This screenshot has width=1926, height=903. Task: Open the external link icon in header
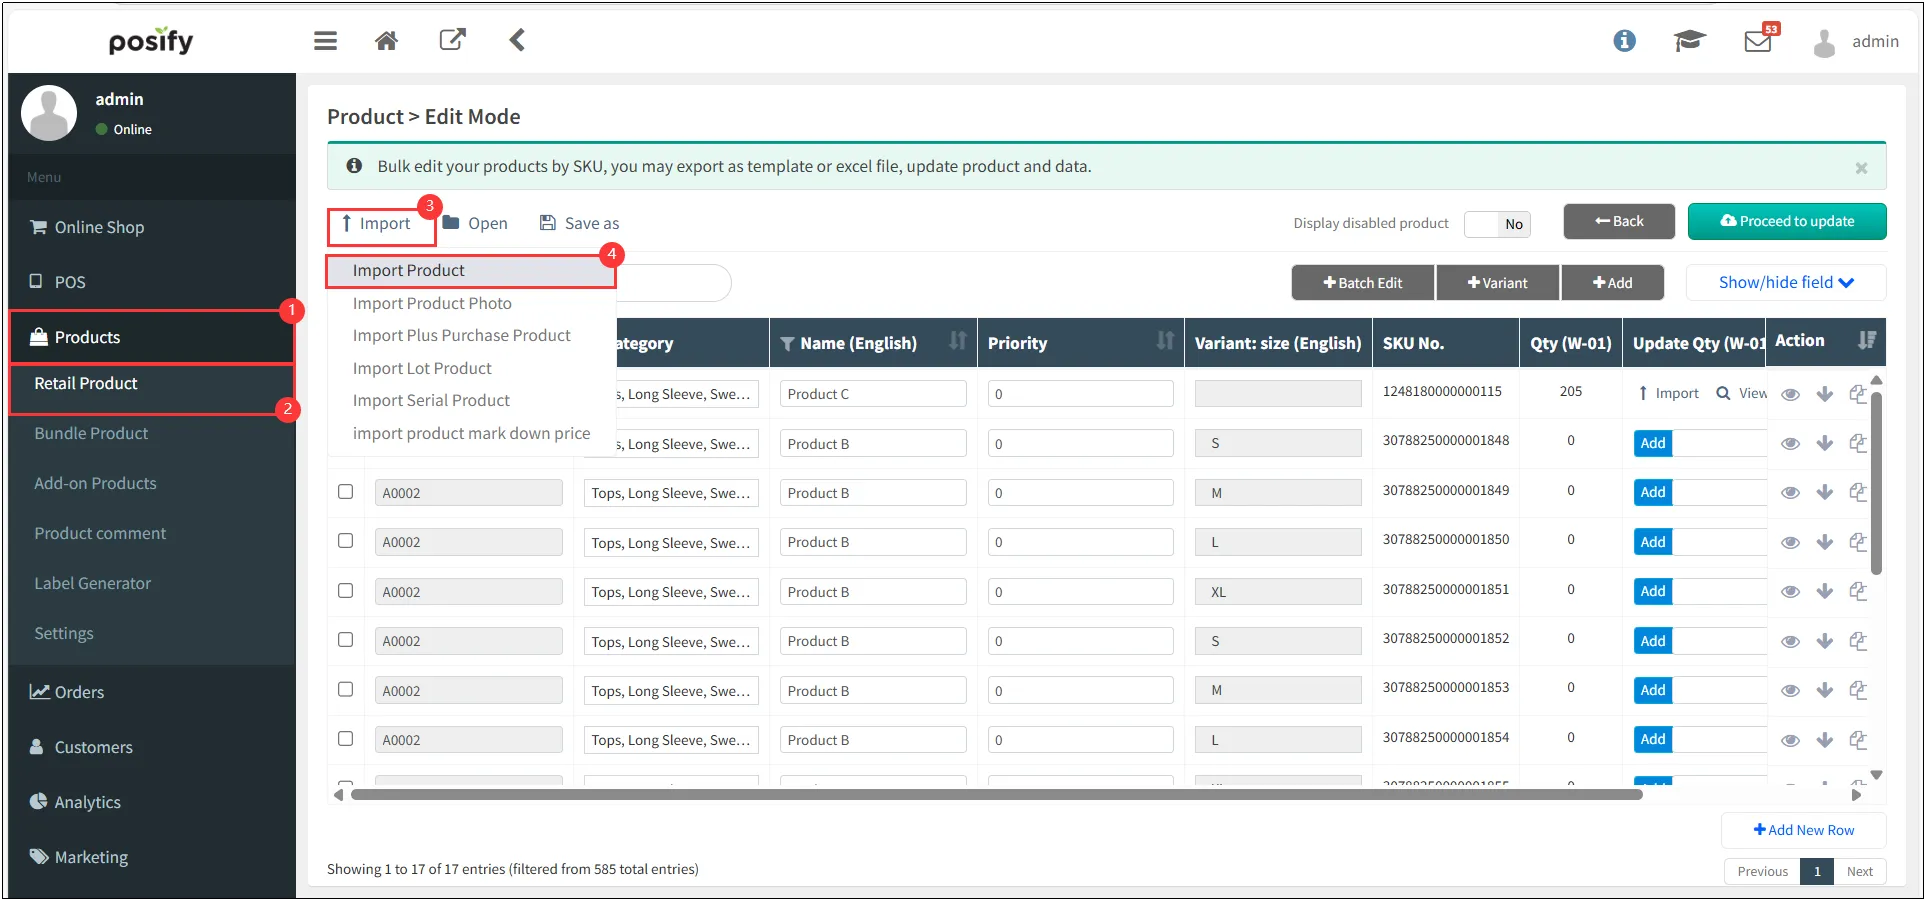click(x=452, y=40)
